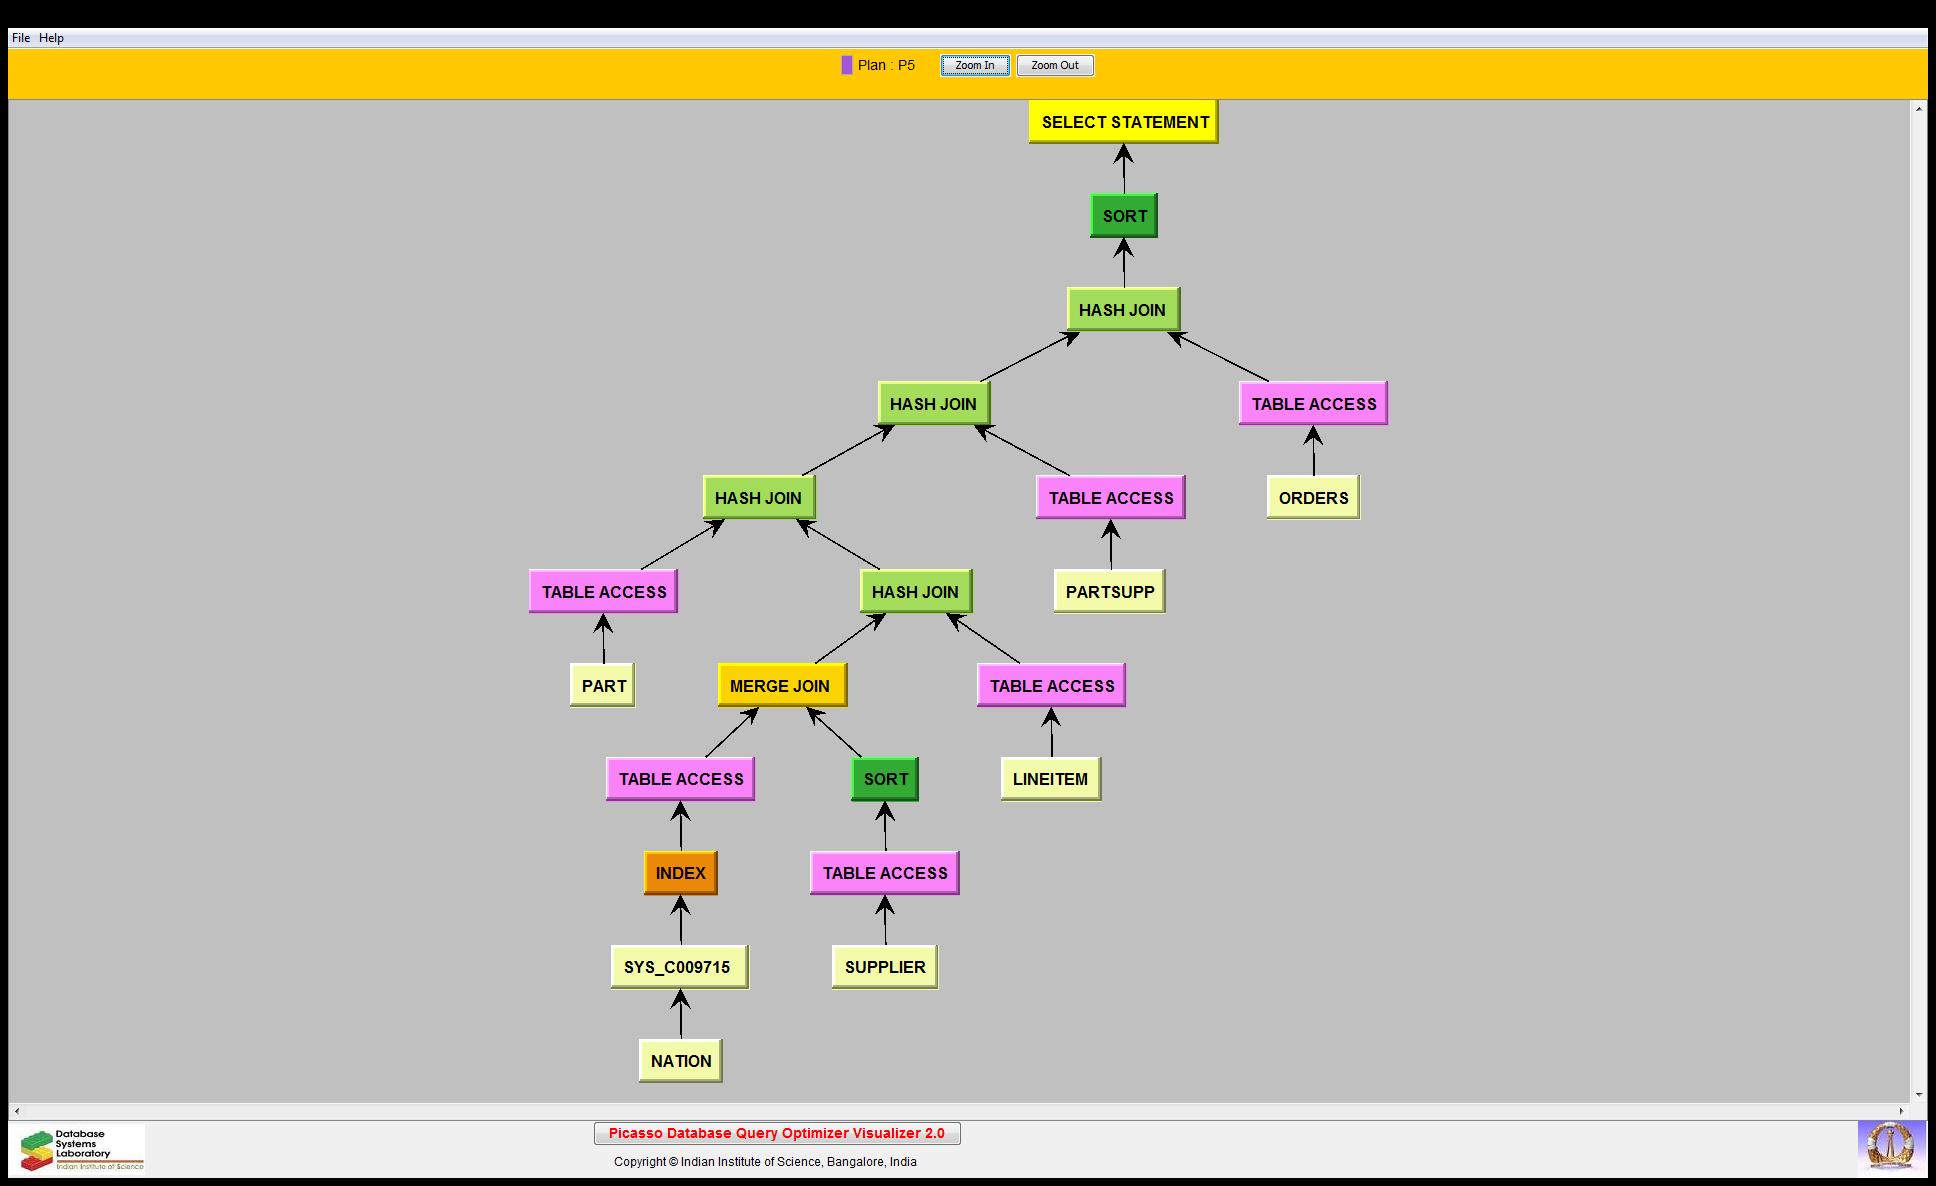
Task: Click the Picasso Database Query Optimizer Visualizer button
Action: click(x=776, y=1133)
